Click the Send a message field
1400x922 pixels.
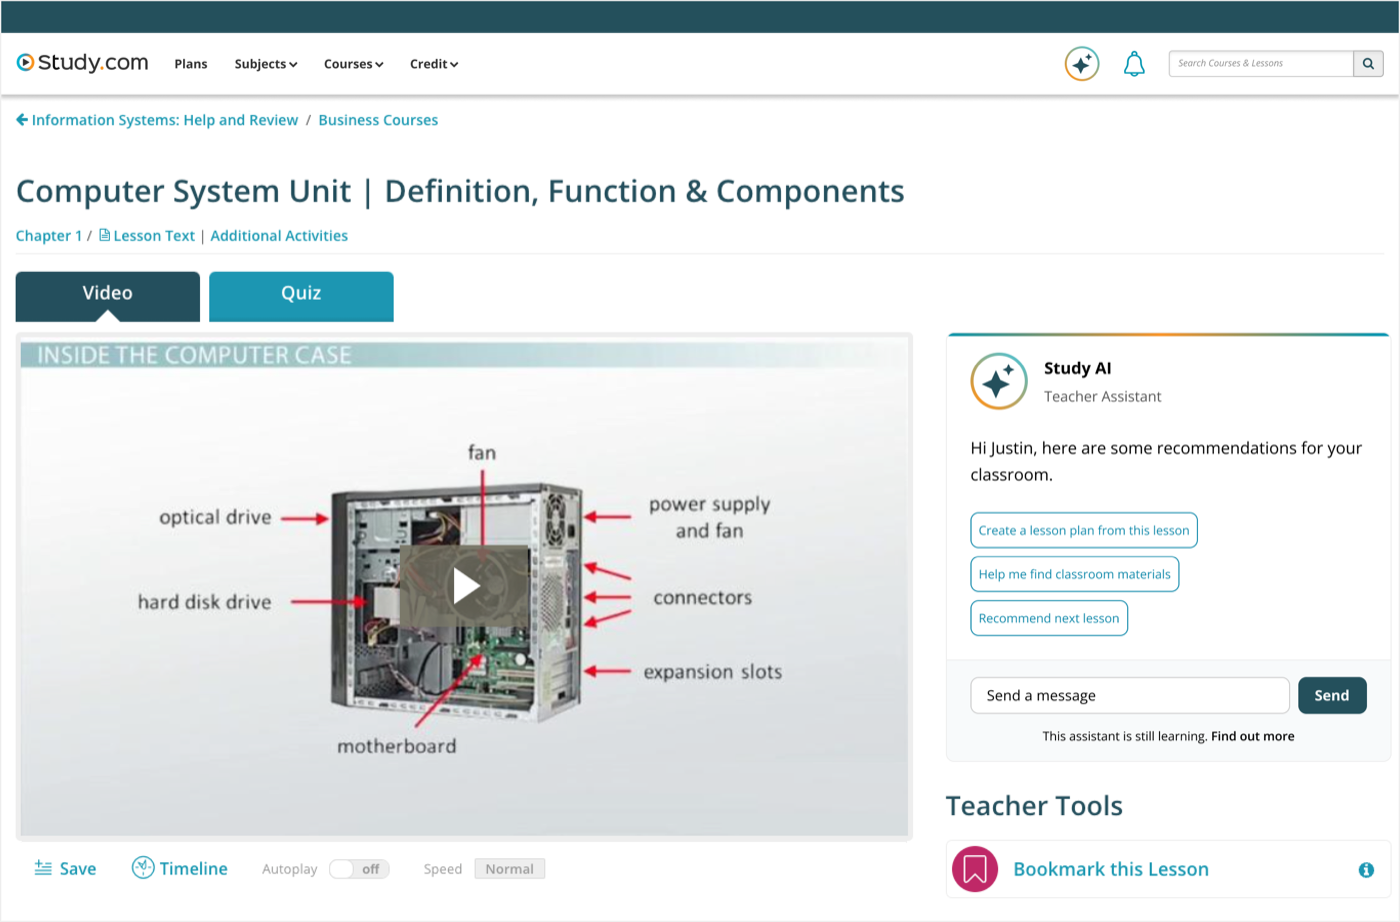(x=1130, y=695)
